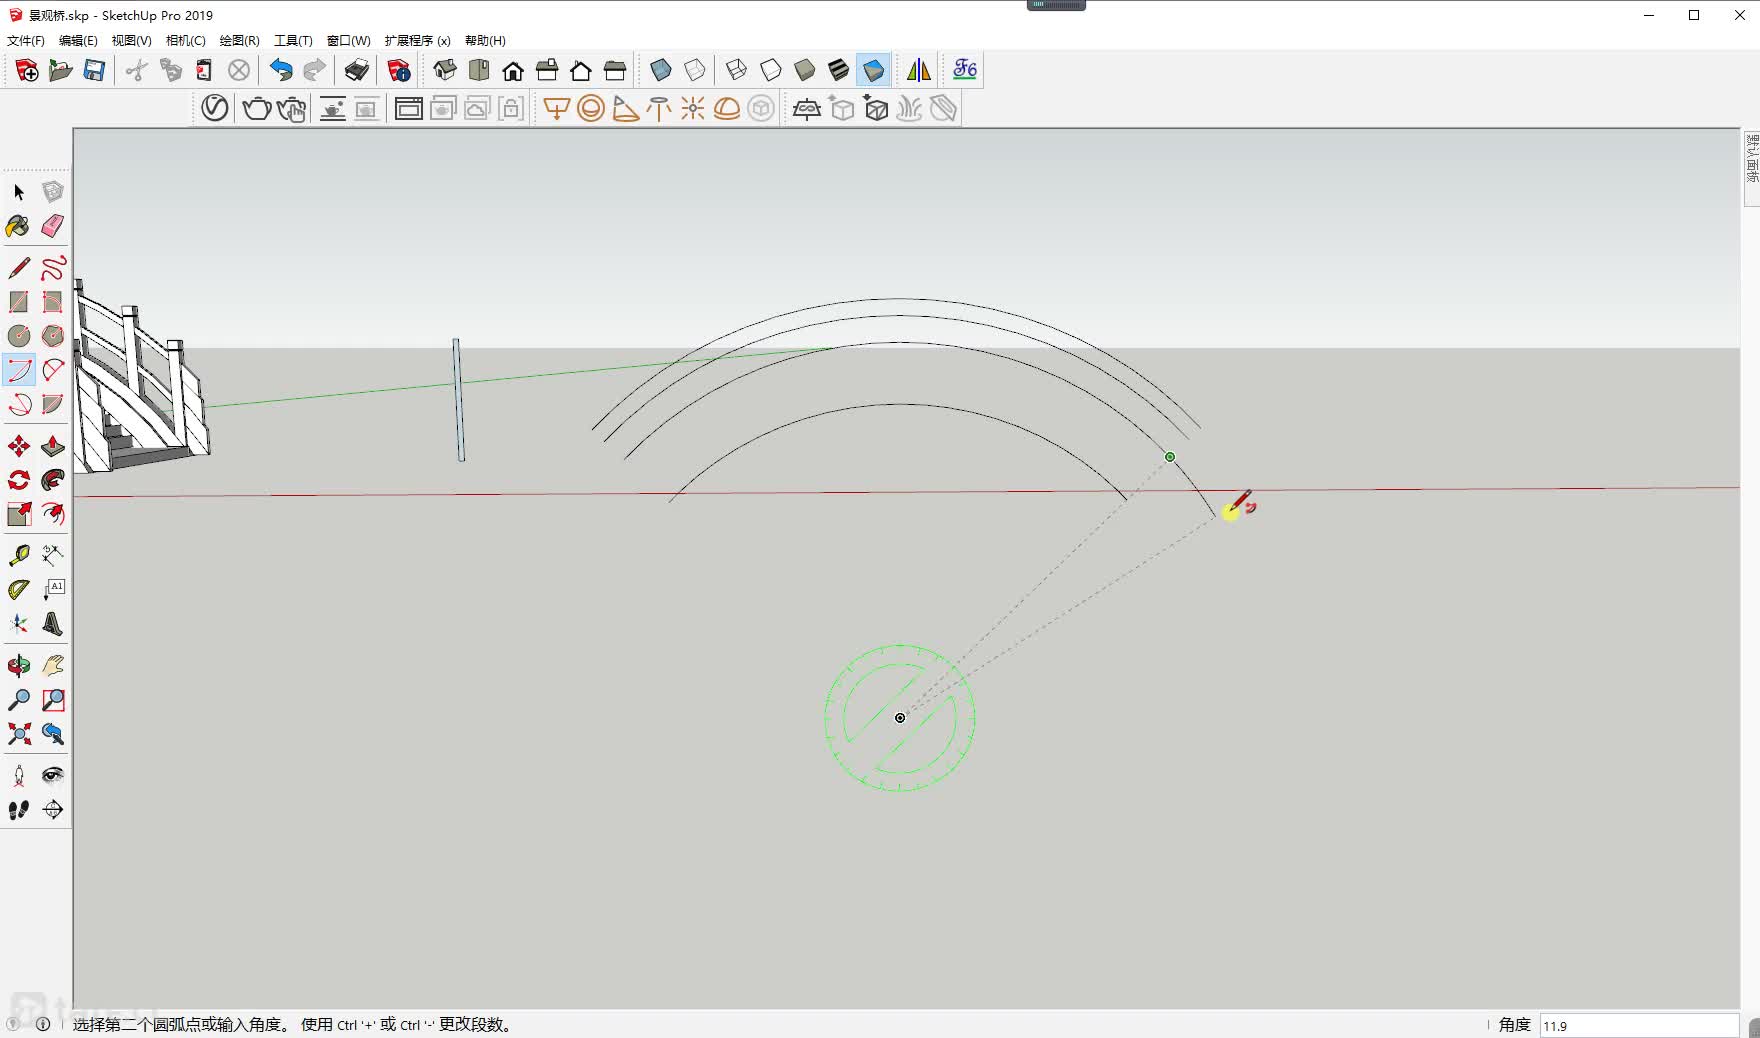The width and height of the screenshot is (1760, 1038).
Task: Activate the Orbit camera tool
Action: [x=19, y=666]
